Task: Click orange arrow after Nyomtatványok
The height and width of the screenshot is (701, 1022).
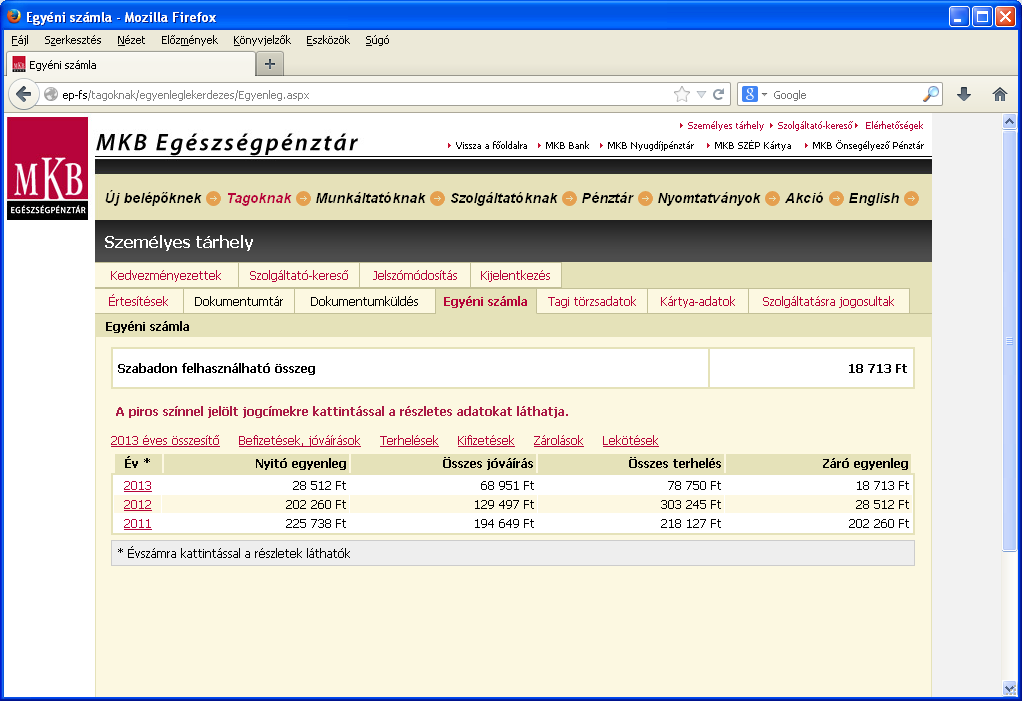Action: pos(772,198)
